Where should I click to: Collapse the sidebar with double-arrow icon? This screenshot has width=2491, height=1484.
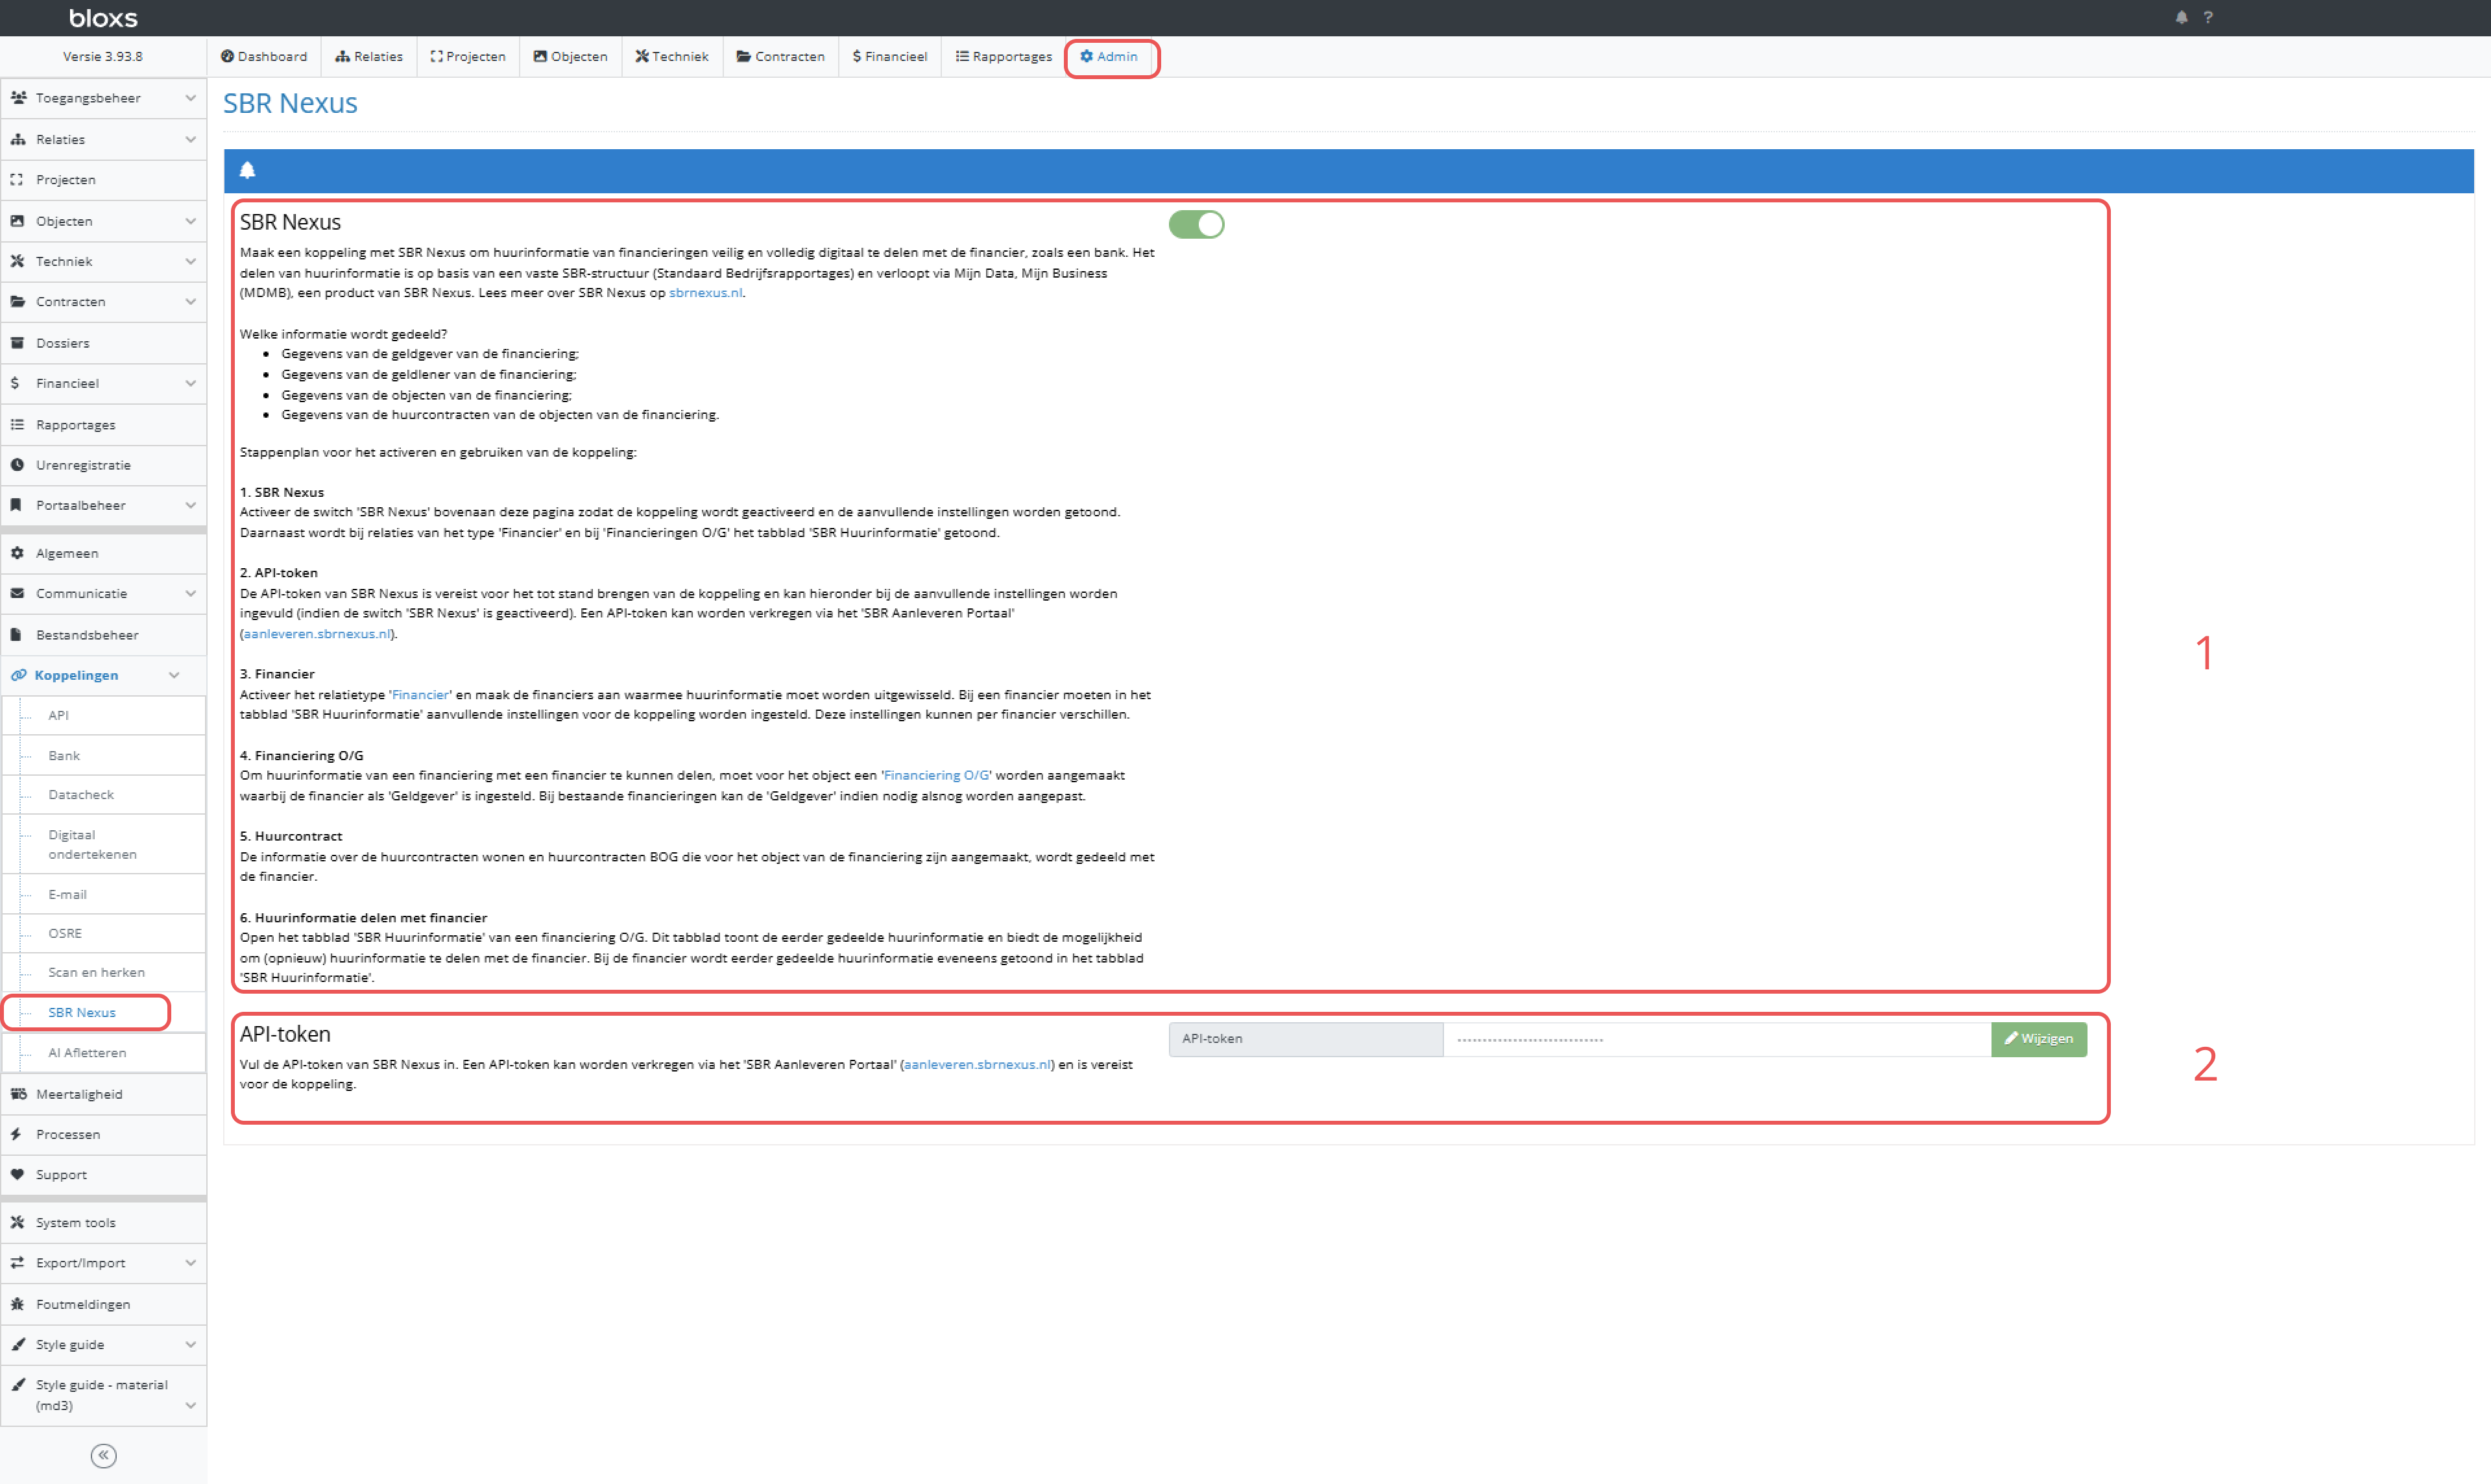point(103,1455)
